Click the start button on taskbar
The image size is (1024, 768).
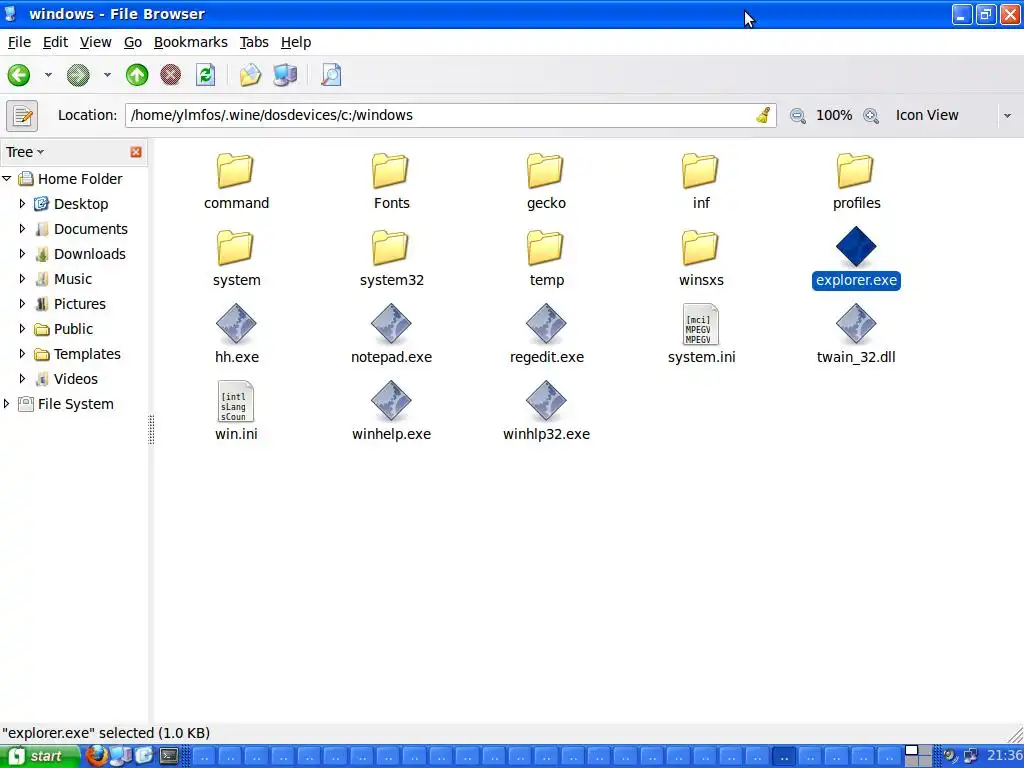tap(38, 756)
